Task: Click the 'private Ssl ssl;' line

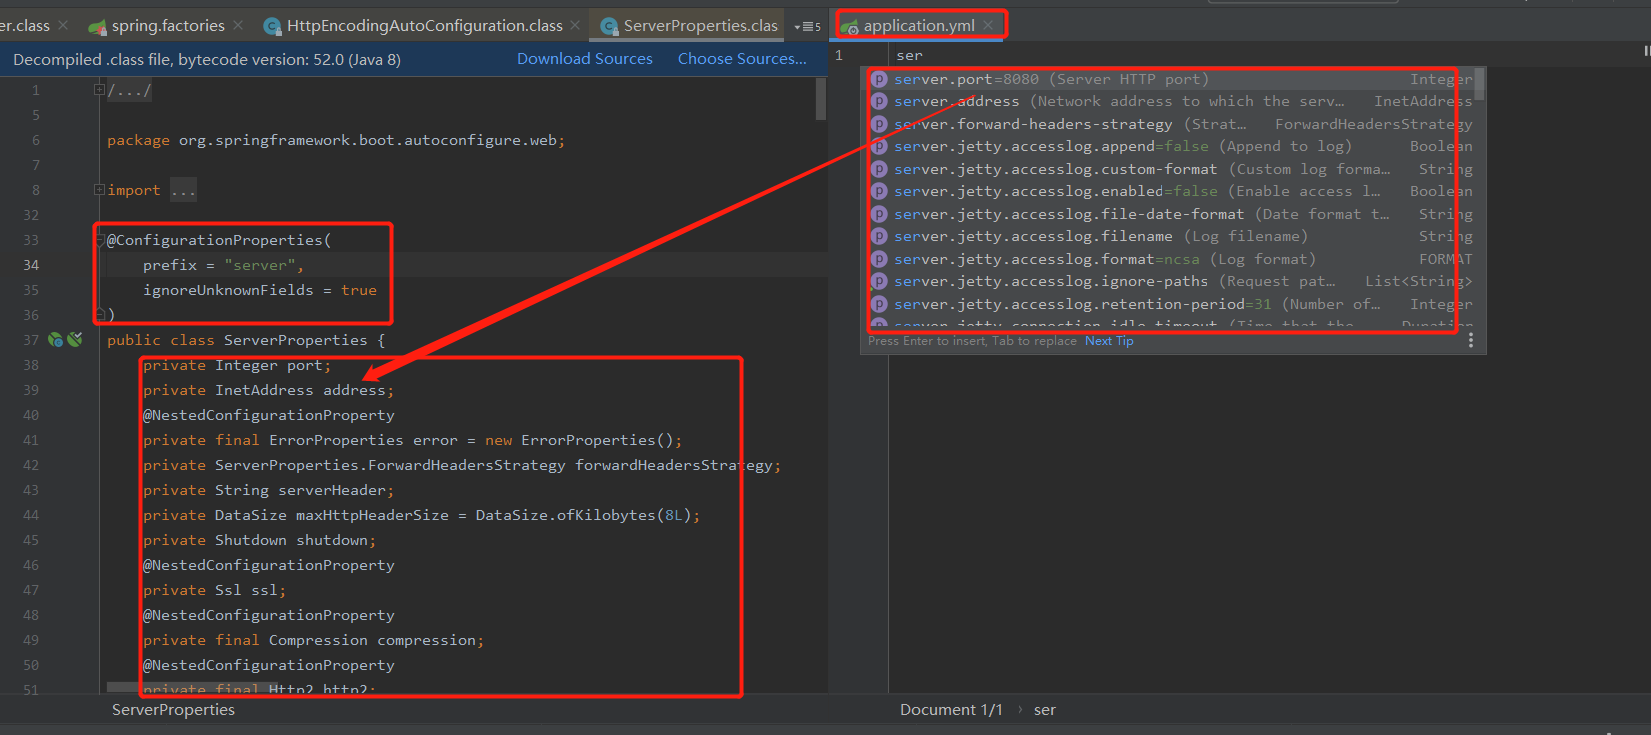Action: pos(214,590)
